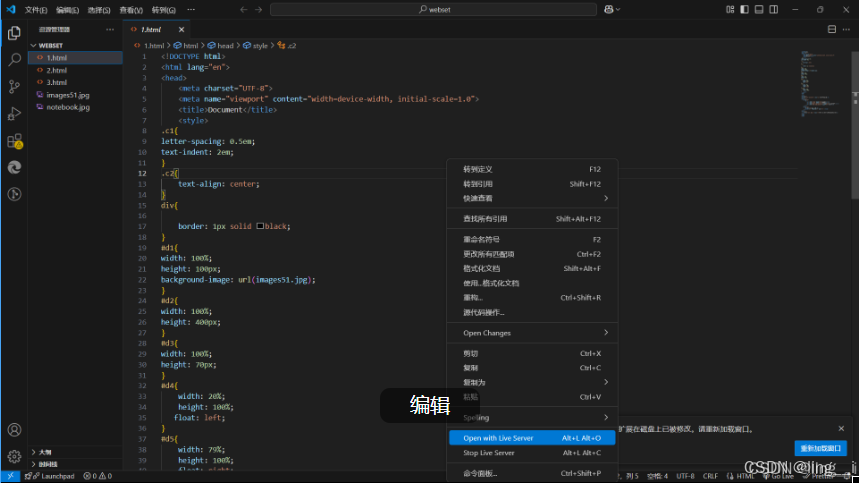859x483 pixels.
Task: Open the Copilot dropdown arrow in title bar
Action: click(x=618, y=9)
